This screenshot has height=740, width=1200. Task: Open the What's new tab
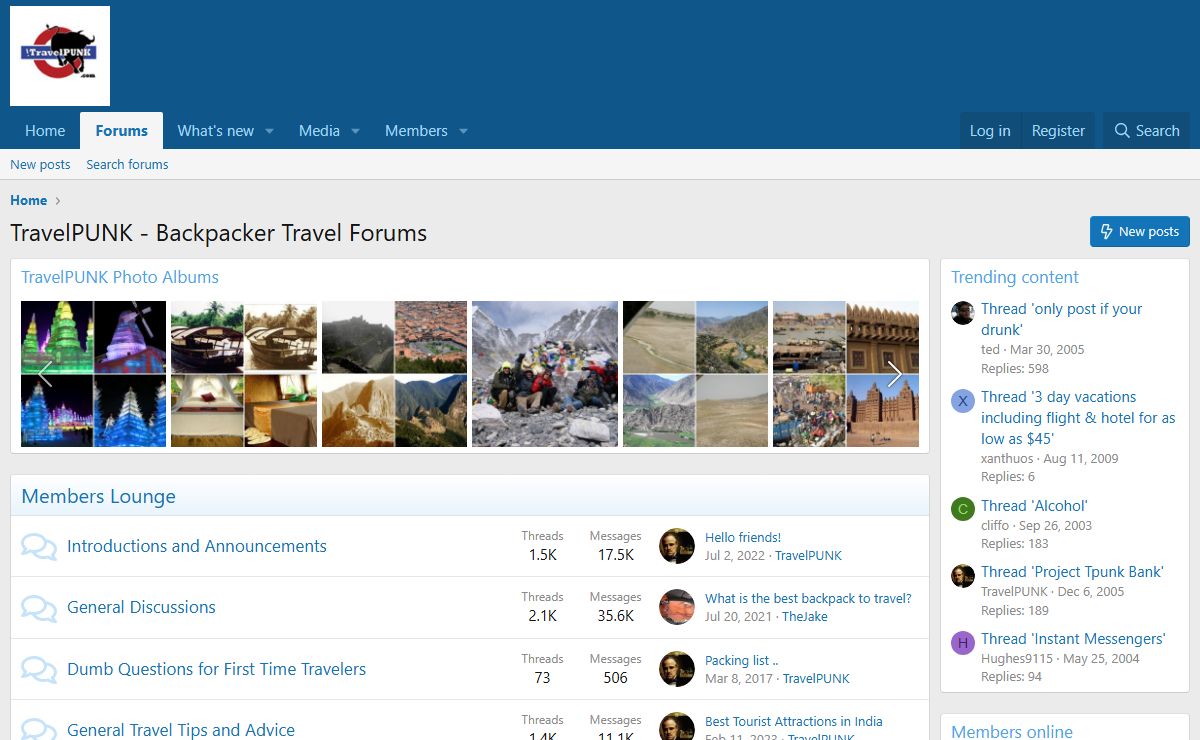click(x=216, y=131)
